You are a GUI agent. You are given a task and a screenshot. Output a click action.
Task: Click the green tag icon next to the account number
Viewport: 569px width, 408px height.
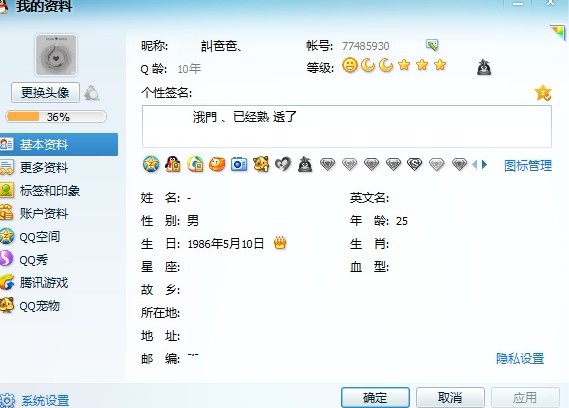(432, 45)
